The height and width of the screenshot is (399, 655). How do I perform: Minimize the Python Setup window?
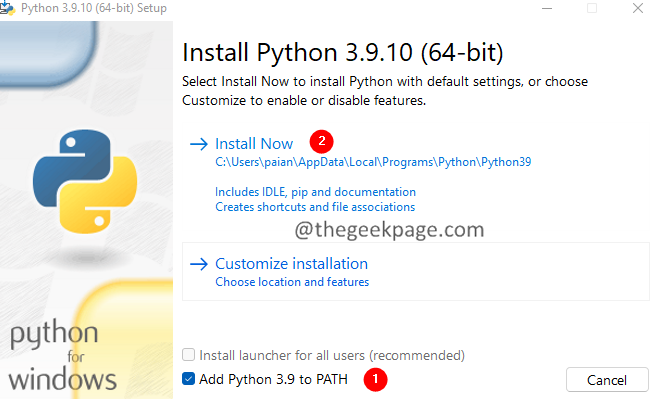tap(547, 8)
